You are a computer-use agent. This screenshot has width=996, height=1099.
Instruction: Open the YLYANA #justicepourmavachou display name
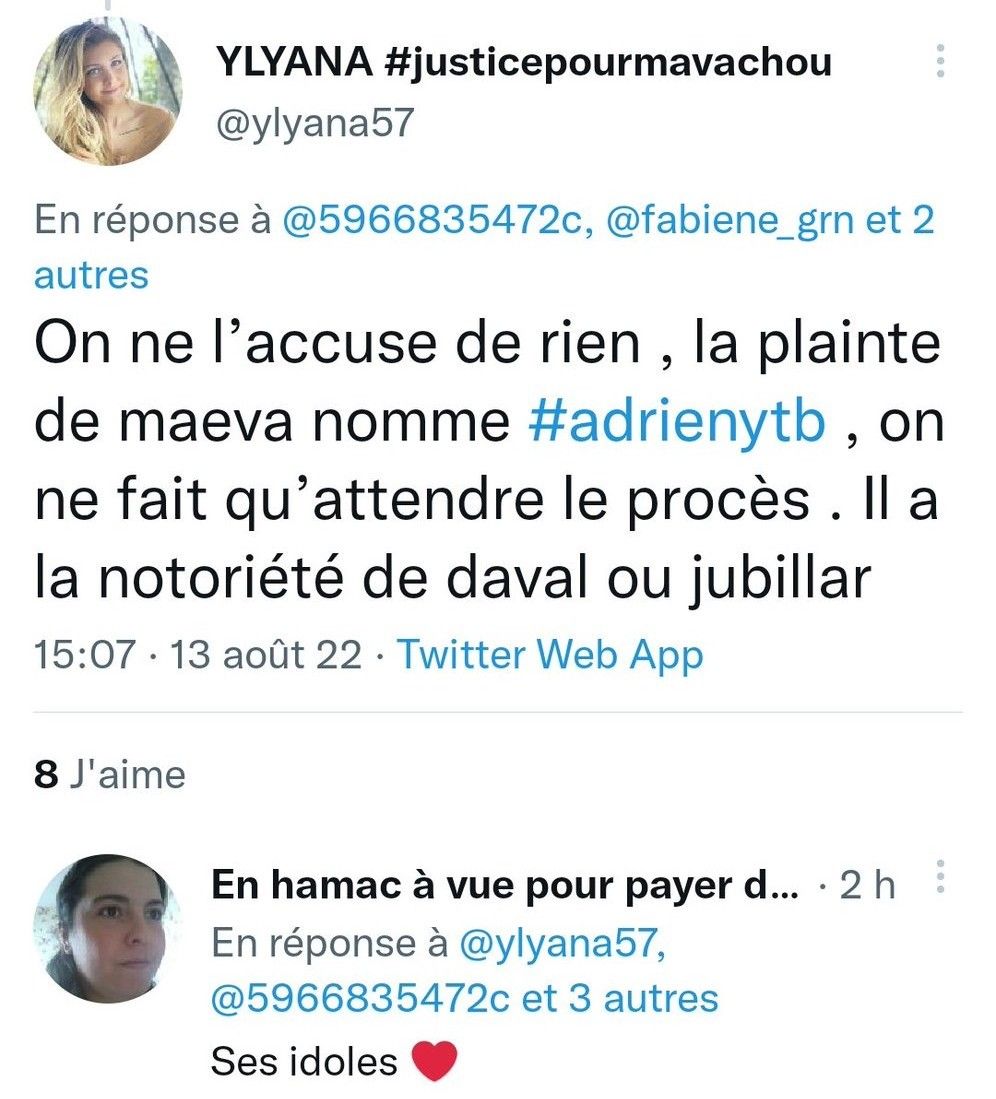click(524, 62)
